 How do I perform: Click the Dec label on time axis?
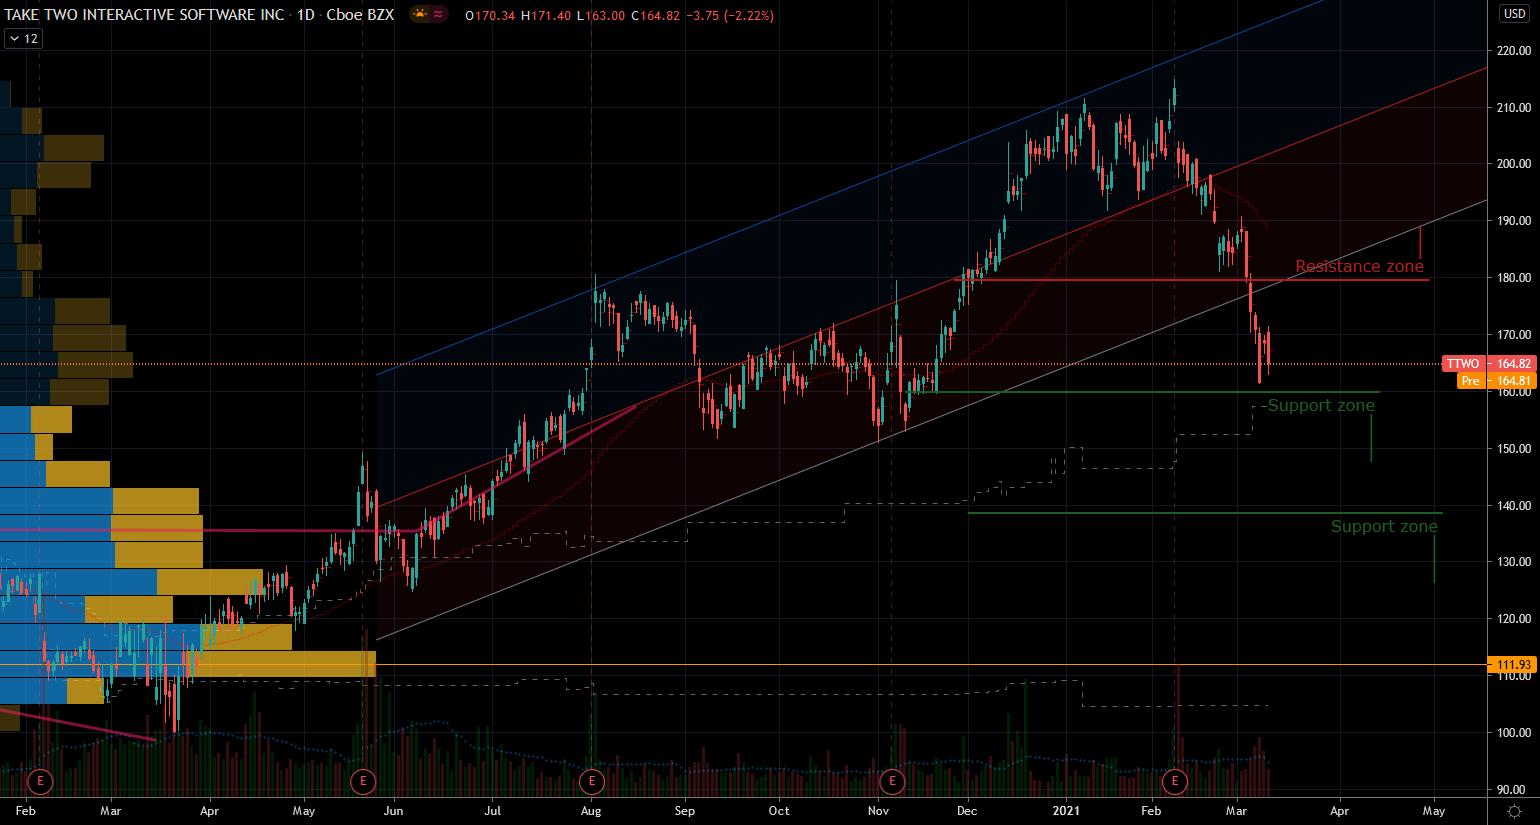point(967,811)
